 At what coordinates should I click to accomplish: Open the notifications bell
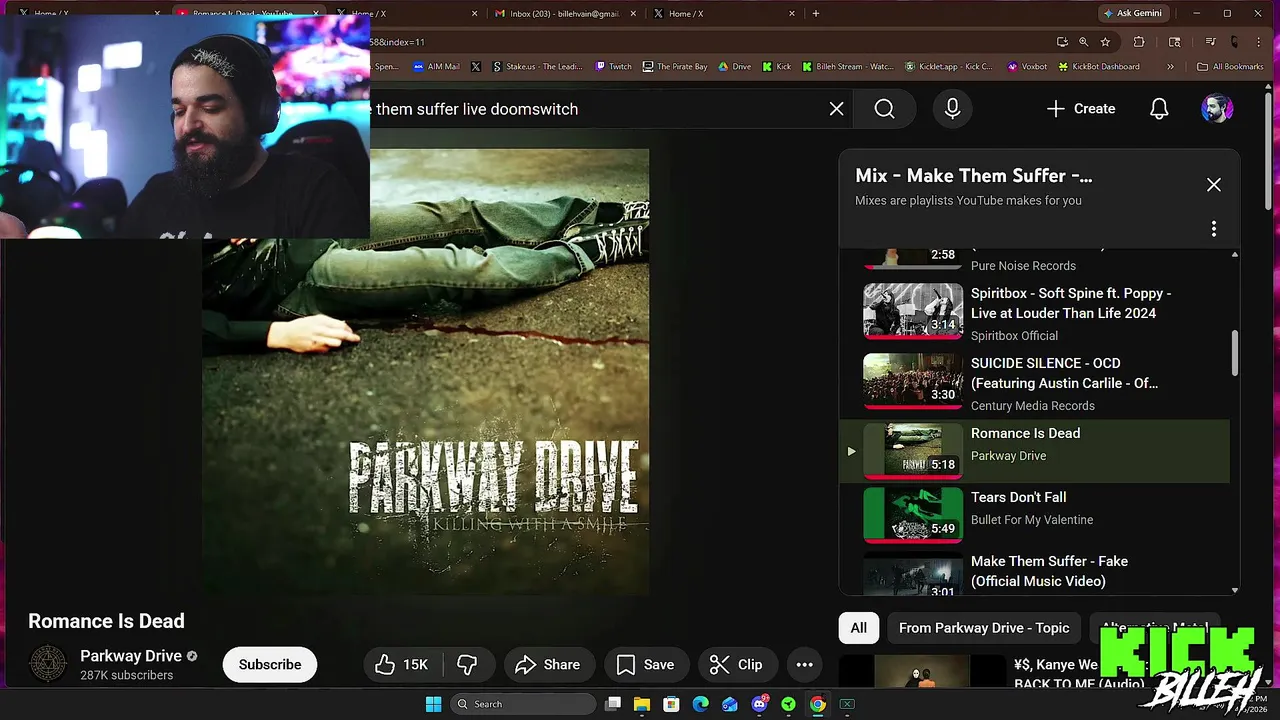(x=1159, y=109)
